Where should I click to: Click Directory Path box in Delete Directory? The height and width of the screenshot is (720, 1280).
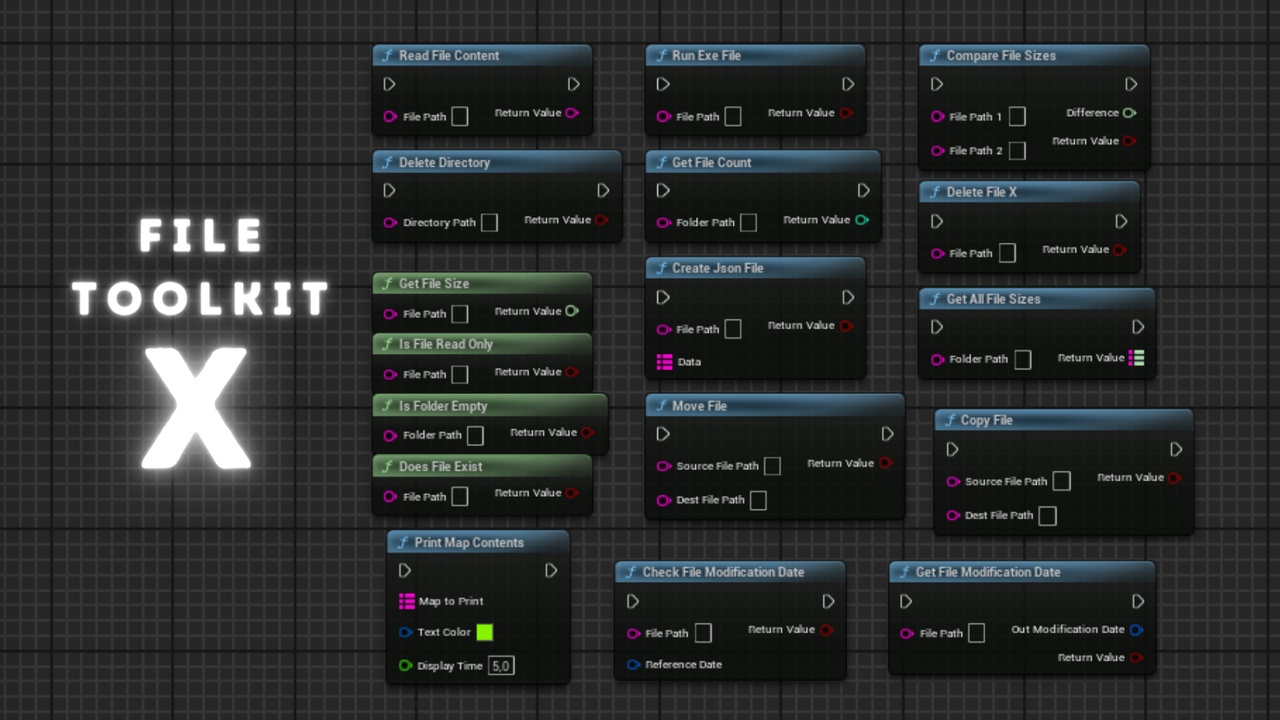(489, 223)
